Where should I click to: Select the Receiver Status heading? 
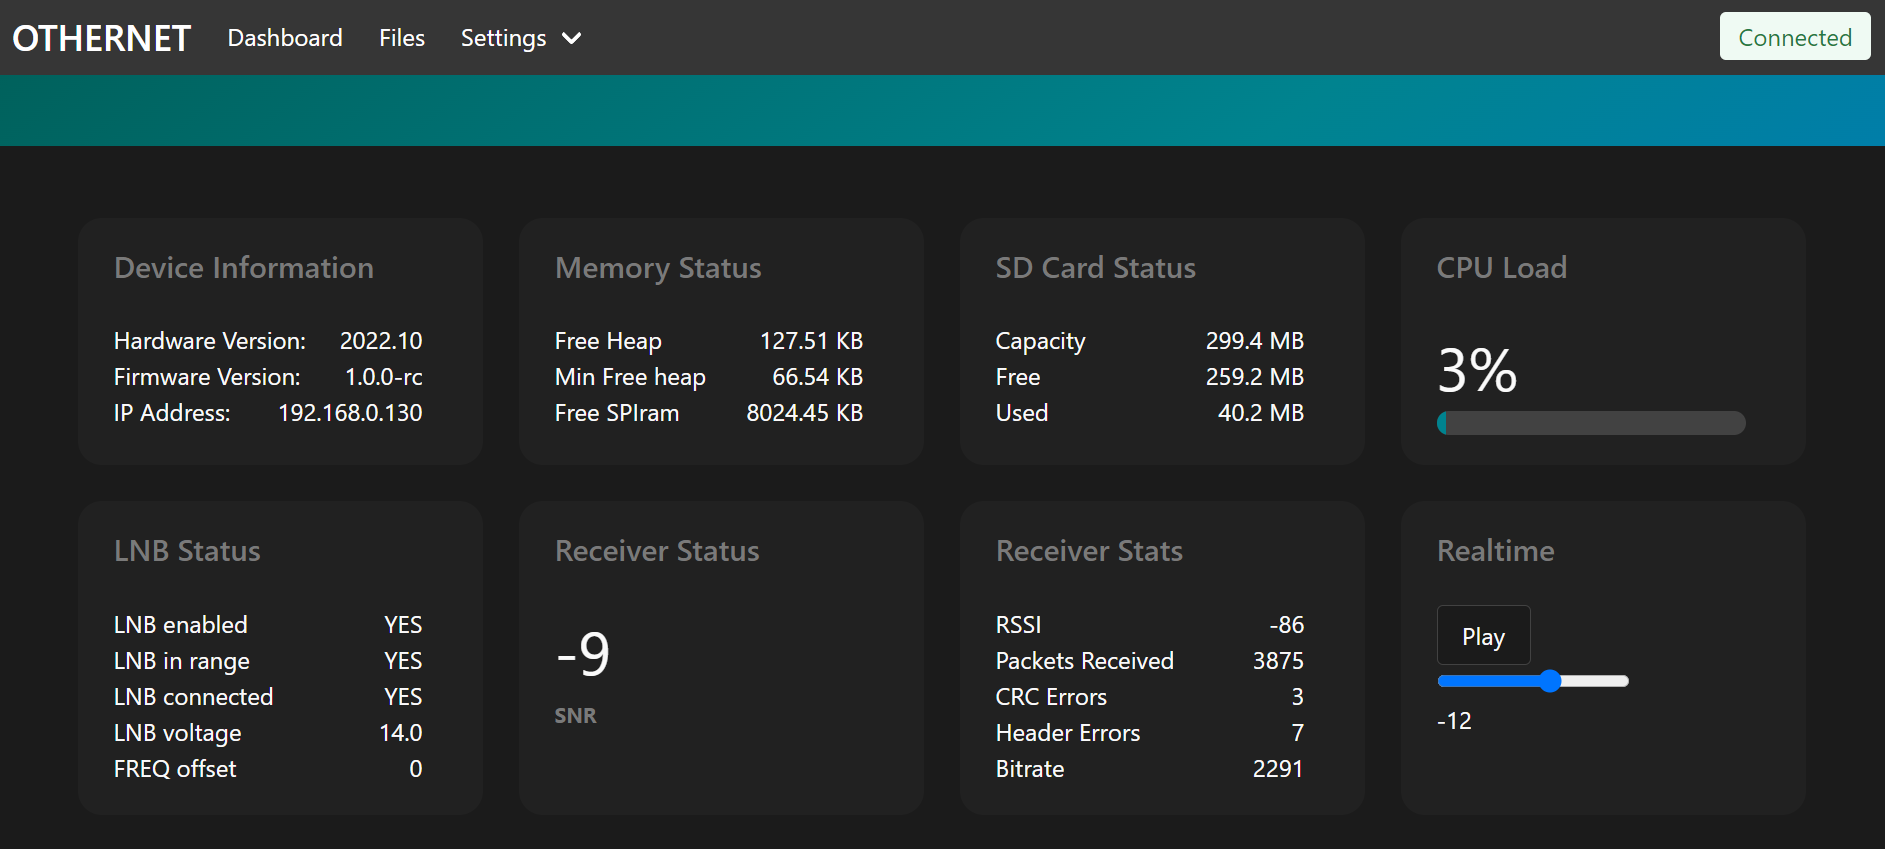[x=657, y=551]
